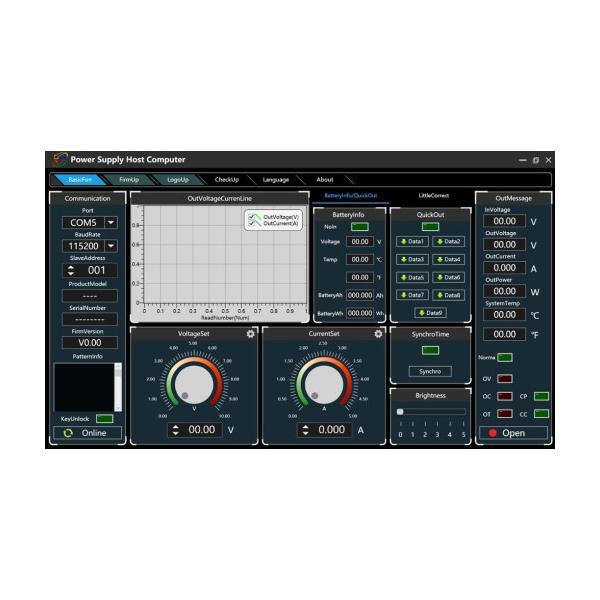Open VoltageSet gear settings

[x=251, y=333]
